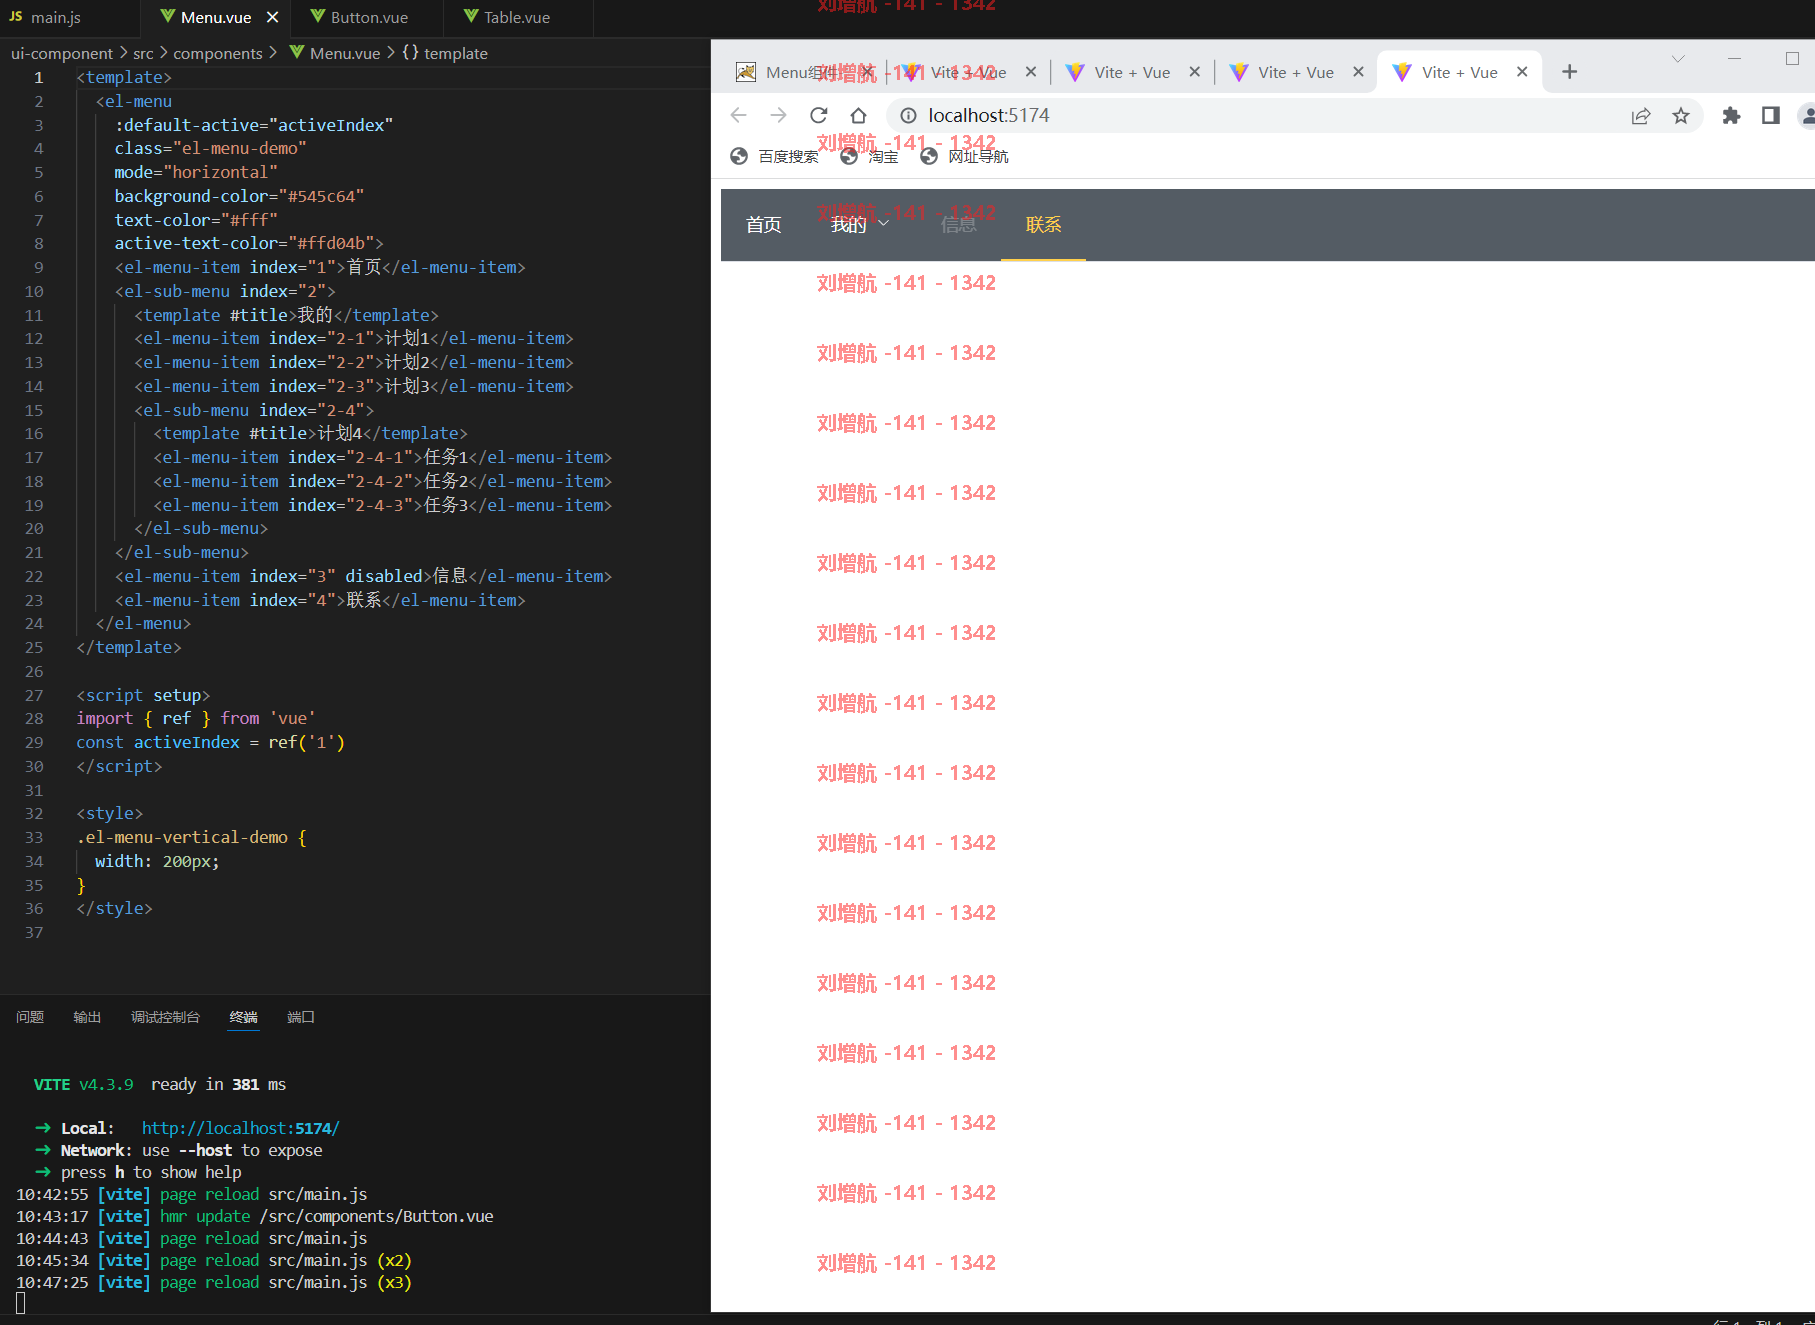Bookmark this page with the star icon
Viewport: 1815px width, 1325px height.
tap(1681, 116)
